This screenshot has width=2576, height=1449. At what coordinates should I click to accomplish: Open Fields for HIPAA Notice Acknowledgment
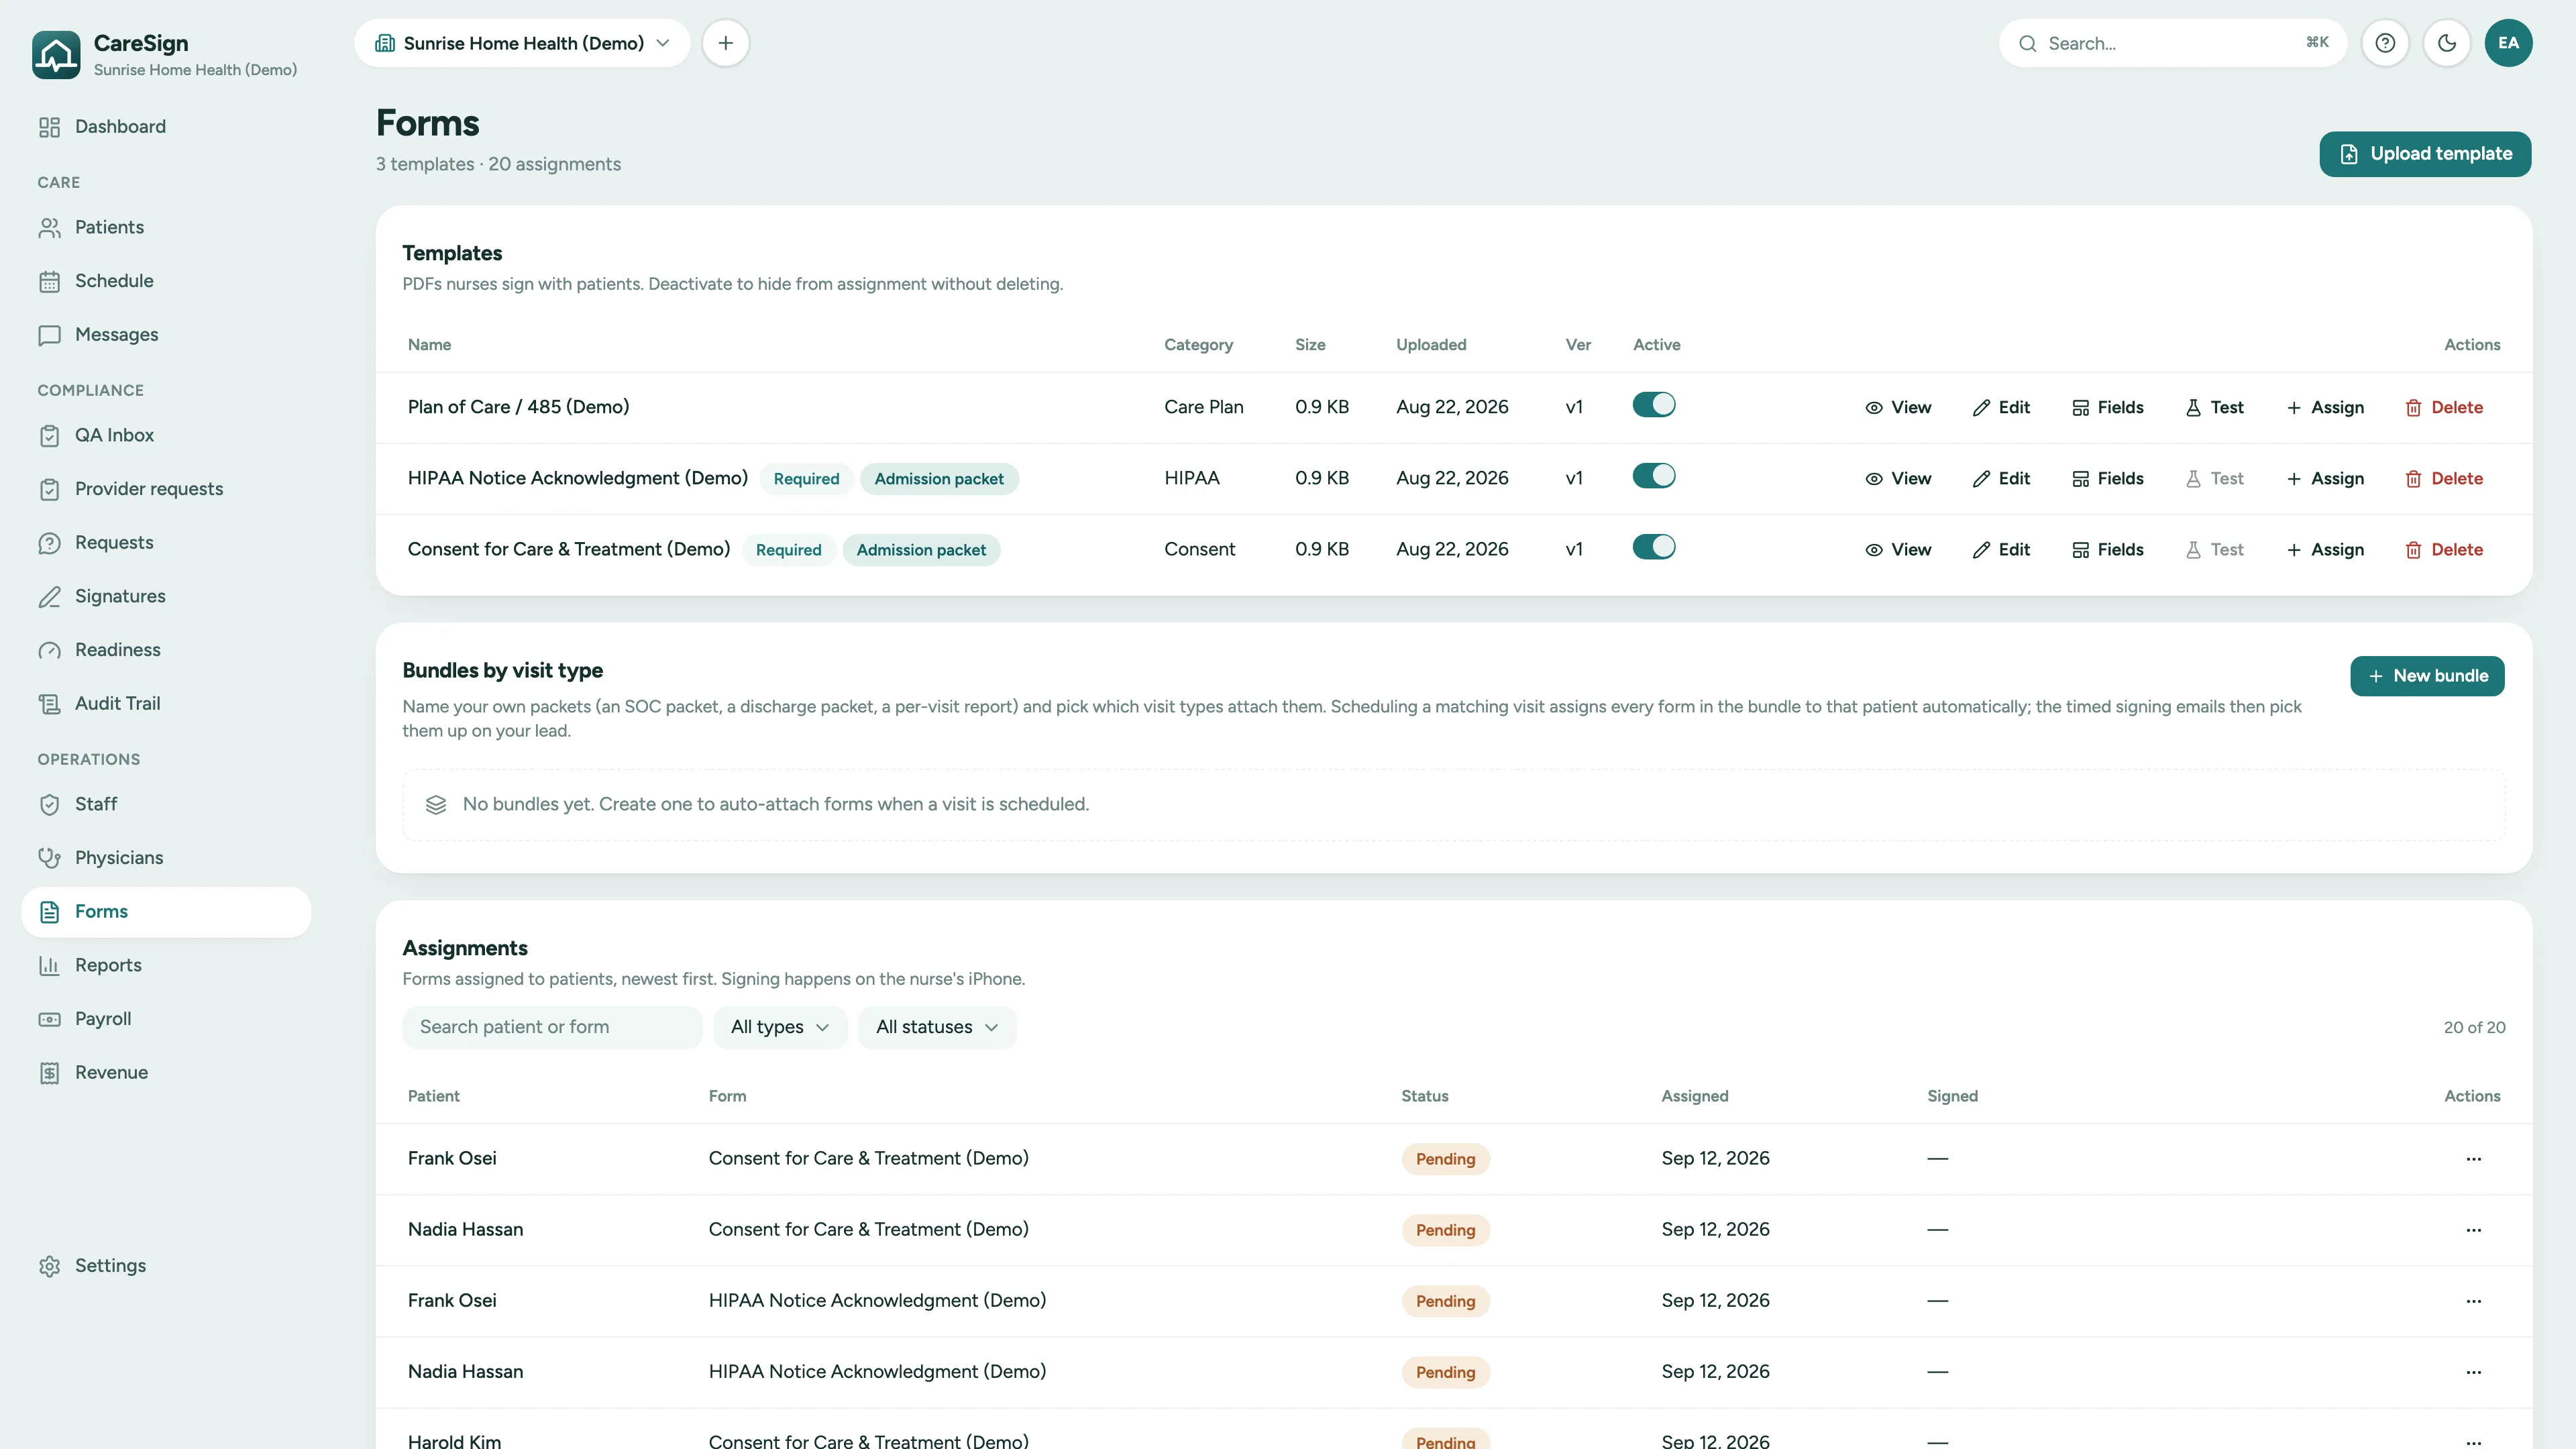pyautogui.click(x=2108, y=478)
